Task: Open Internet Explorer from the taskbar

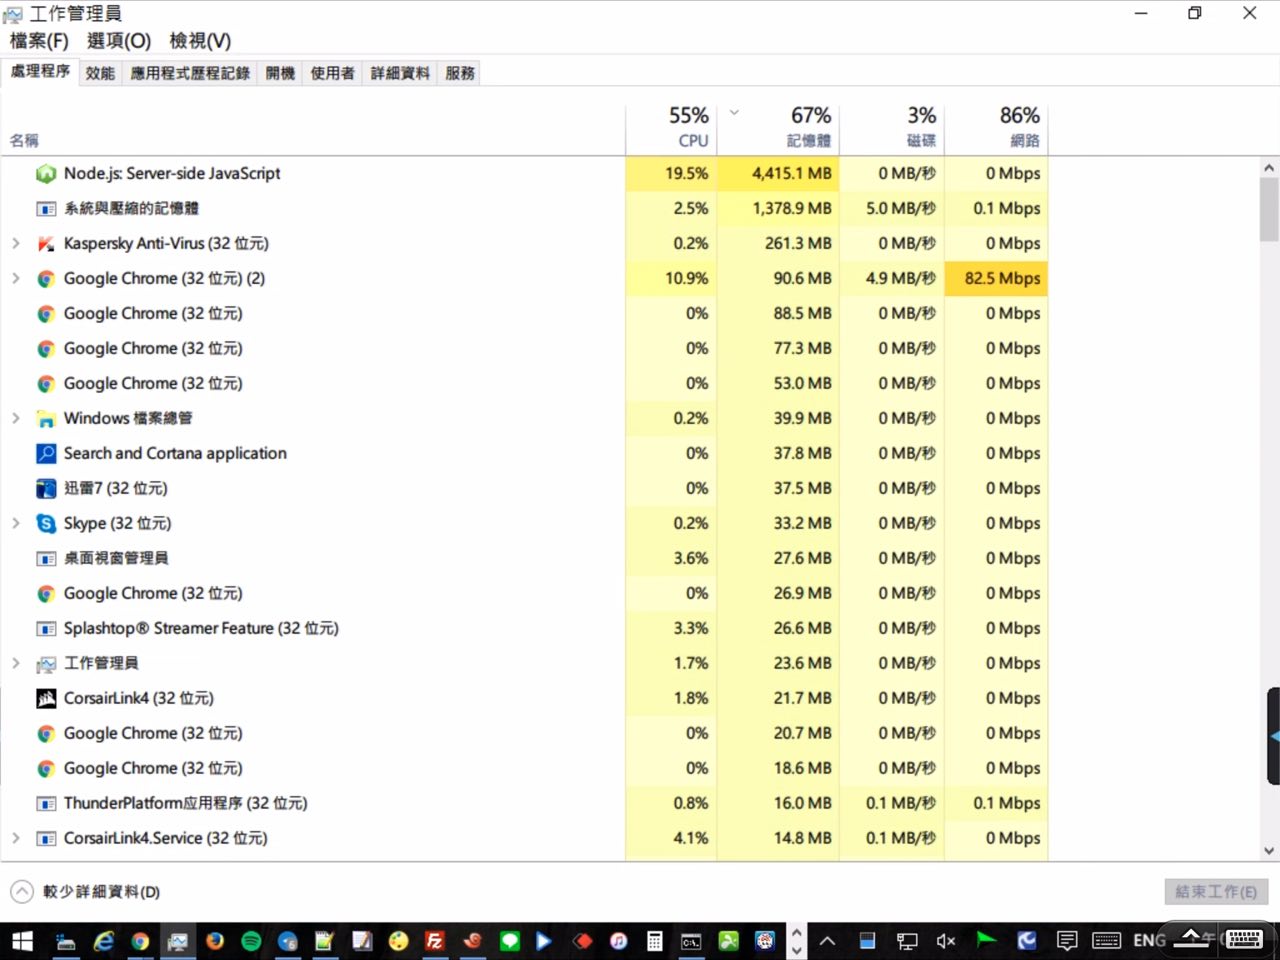Action: coord(104,941)
